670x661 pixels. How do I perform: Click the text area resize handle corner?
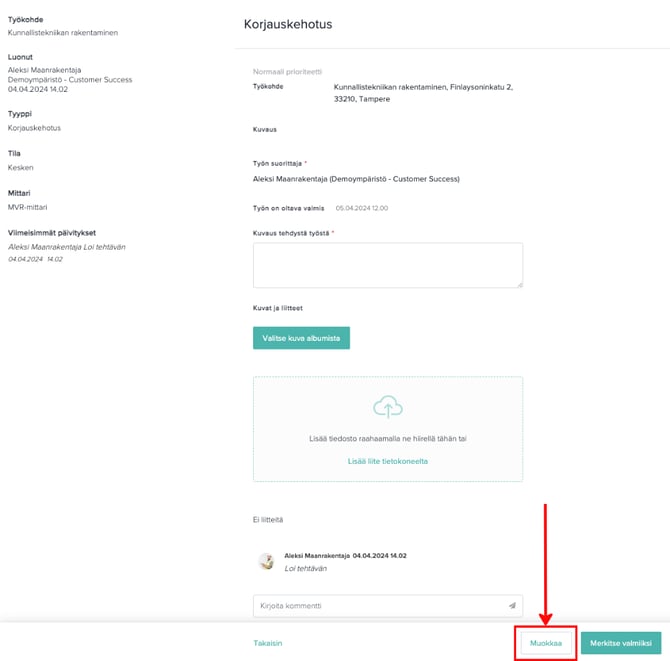pos(519,284)
